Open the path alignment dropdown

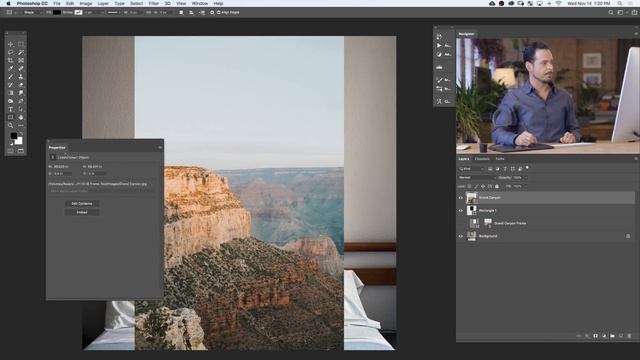point(191,13)
